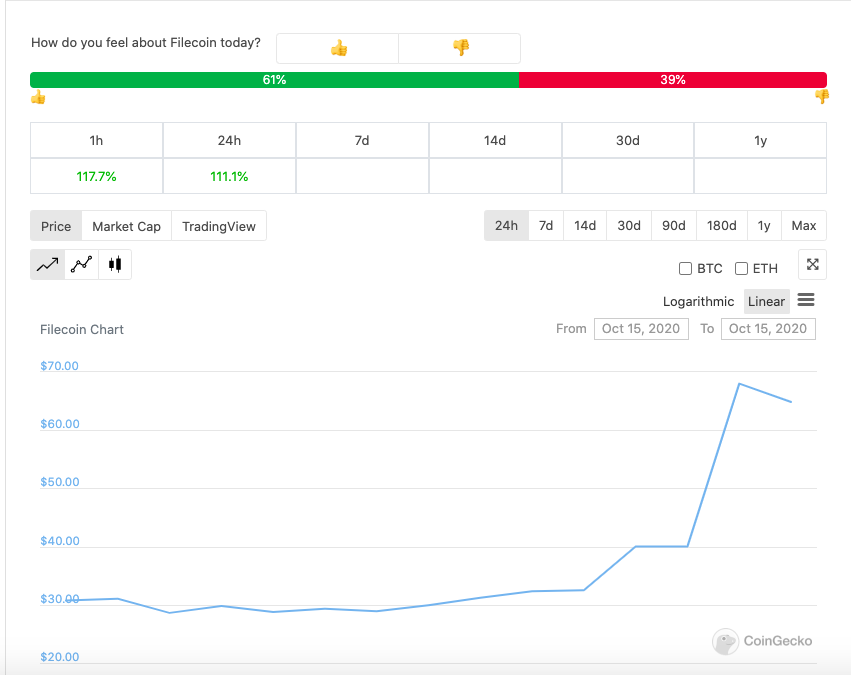Open the Market Cap tab

point(126,226)
